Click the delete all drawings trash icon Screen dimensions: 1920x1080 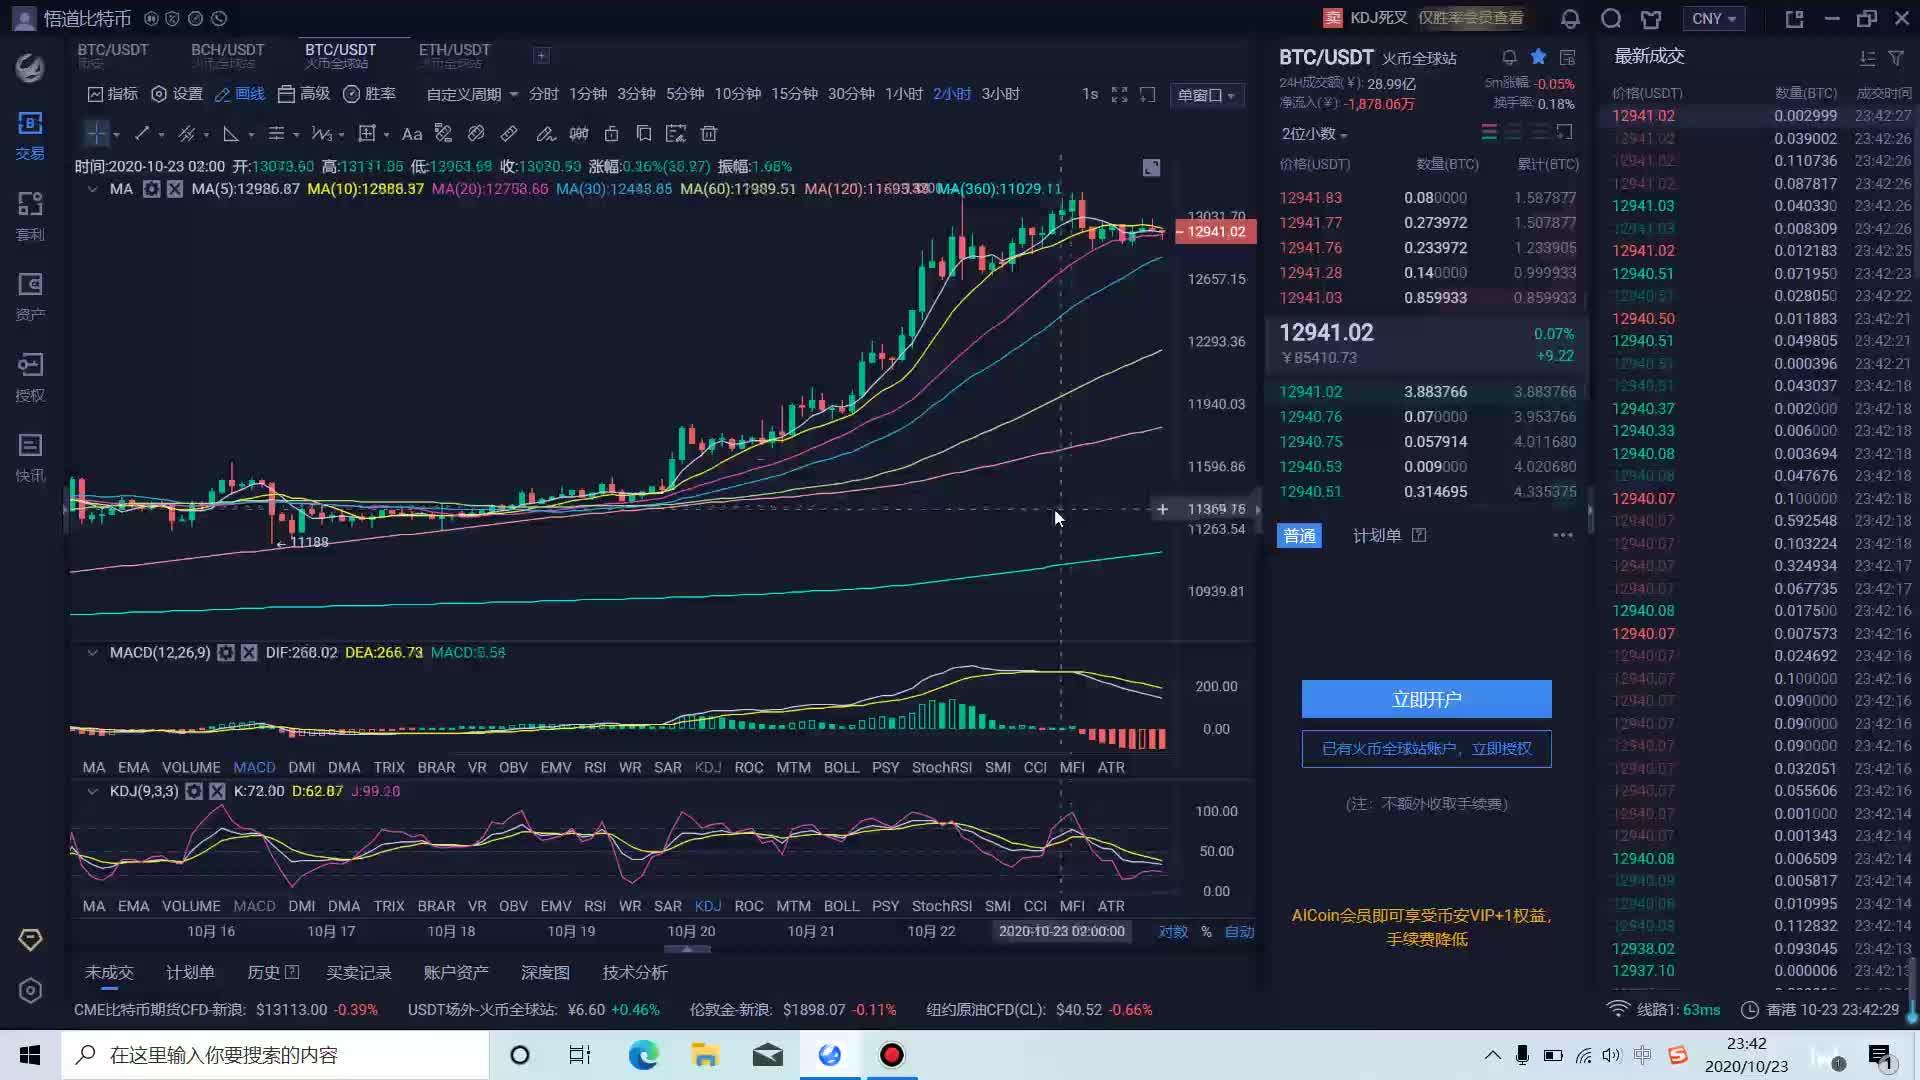[x=709, y=133]
